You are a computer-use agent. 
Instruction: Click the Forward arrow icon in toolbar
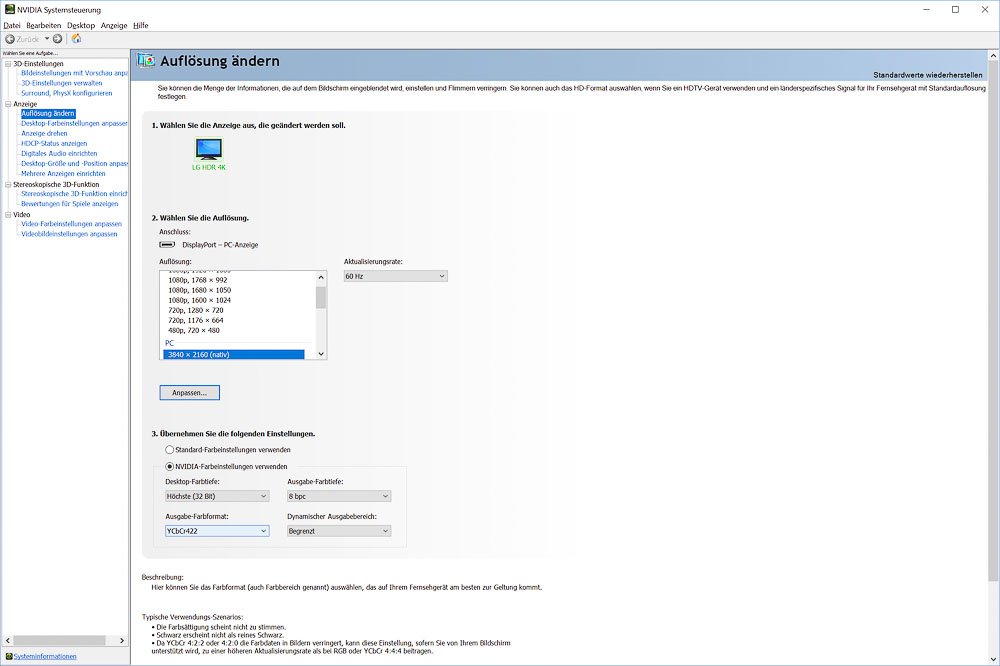coord(57,39)
